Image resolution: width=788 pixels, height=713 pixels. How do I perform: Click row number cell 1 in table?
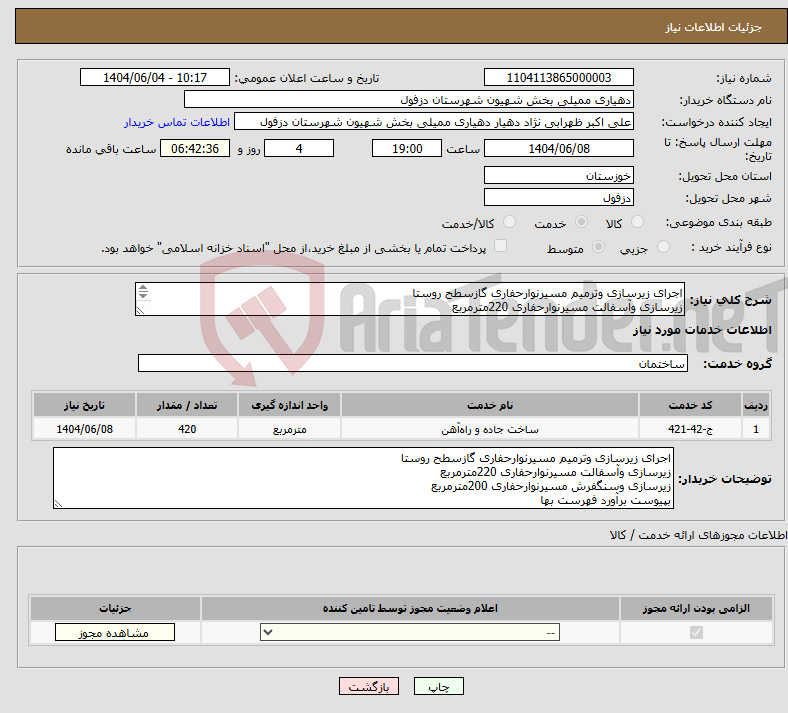[x=756, y=430]
